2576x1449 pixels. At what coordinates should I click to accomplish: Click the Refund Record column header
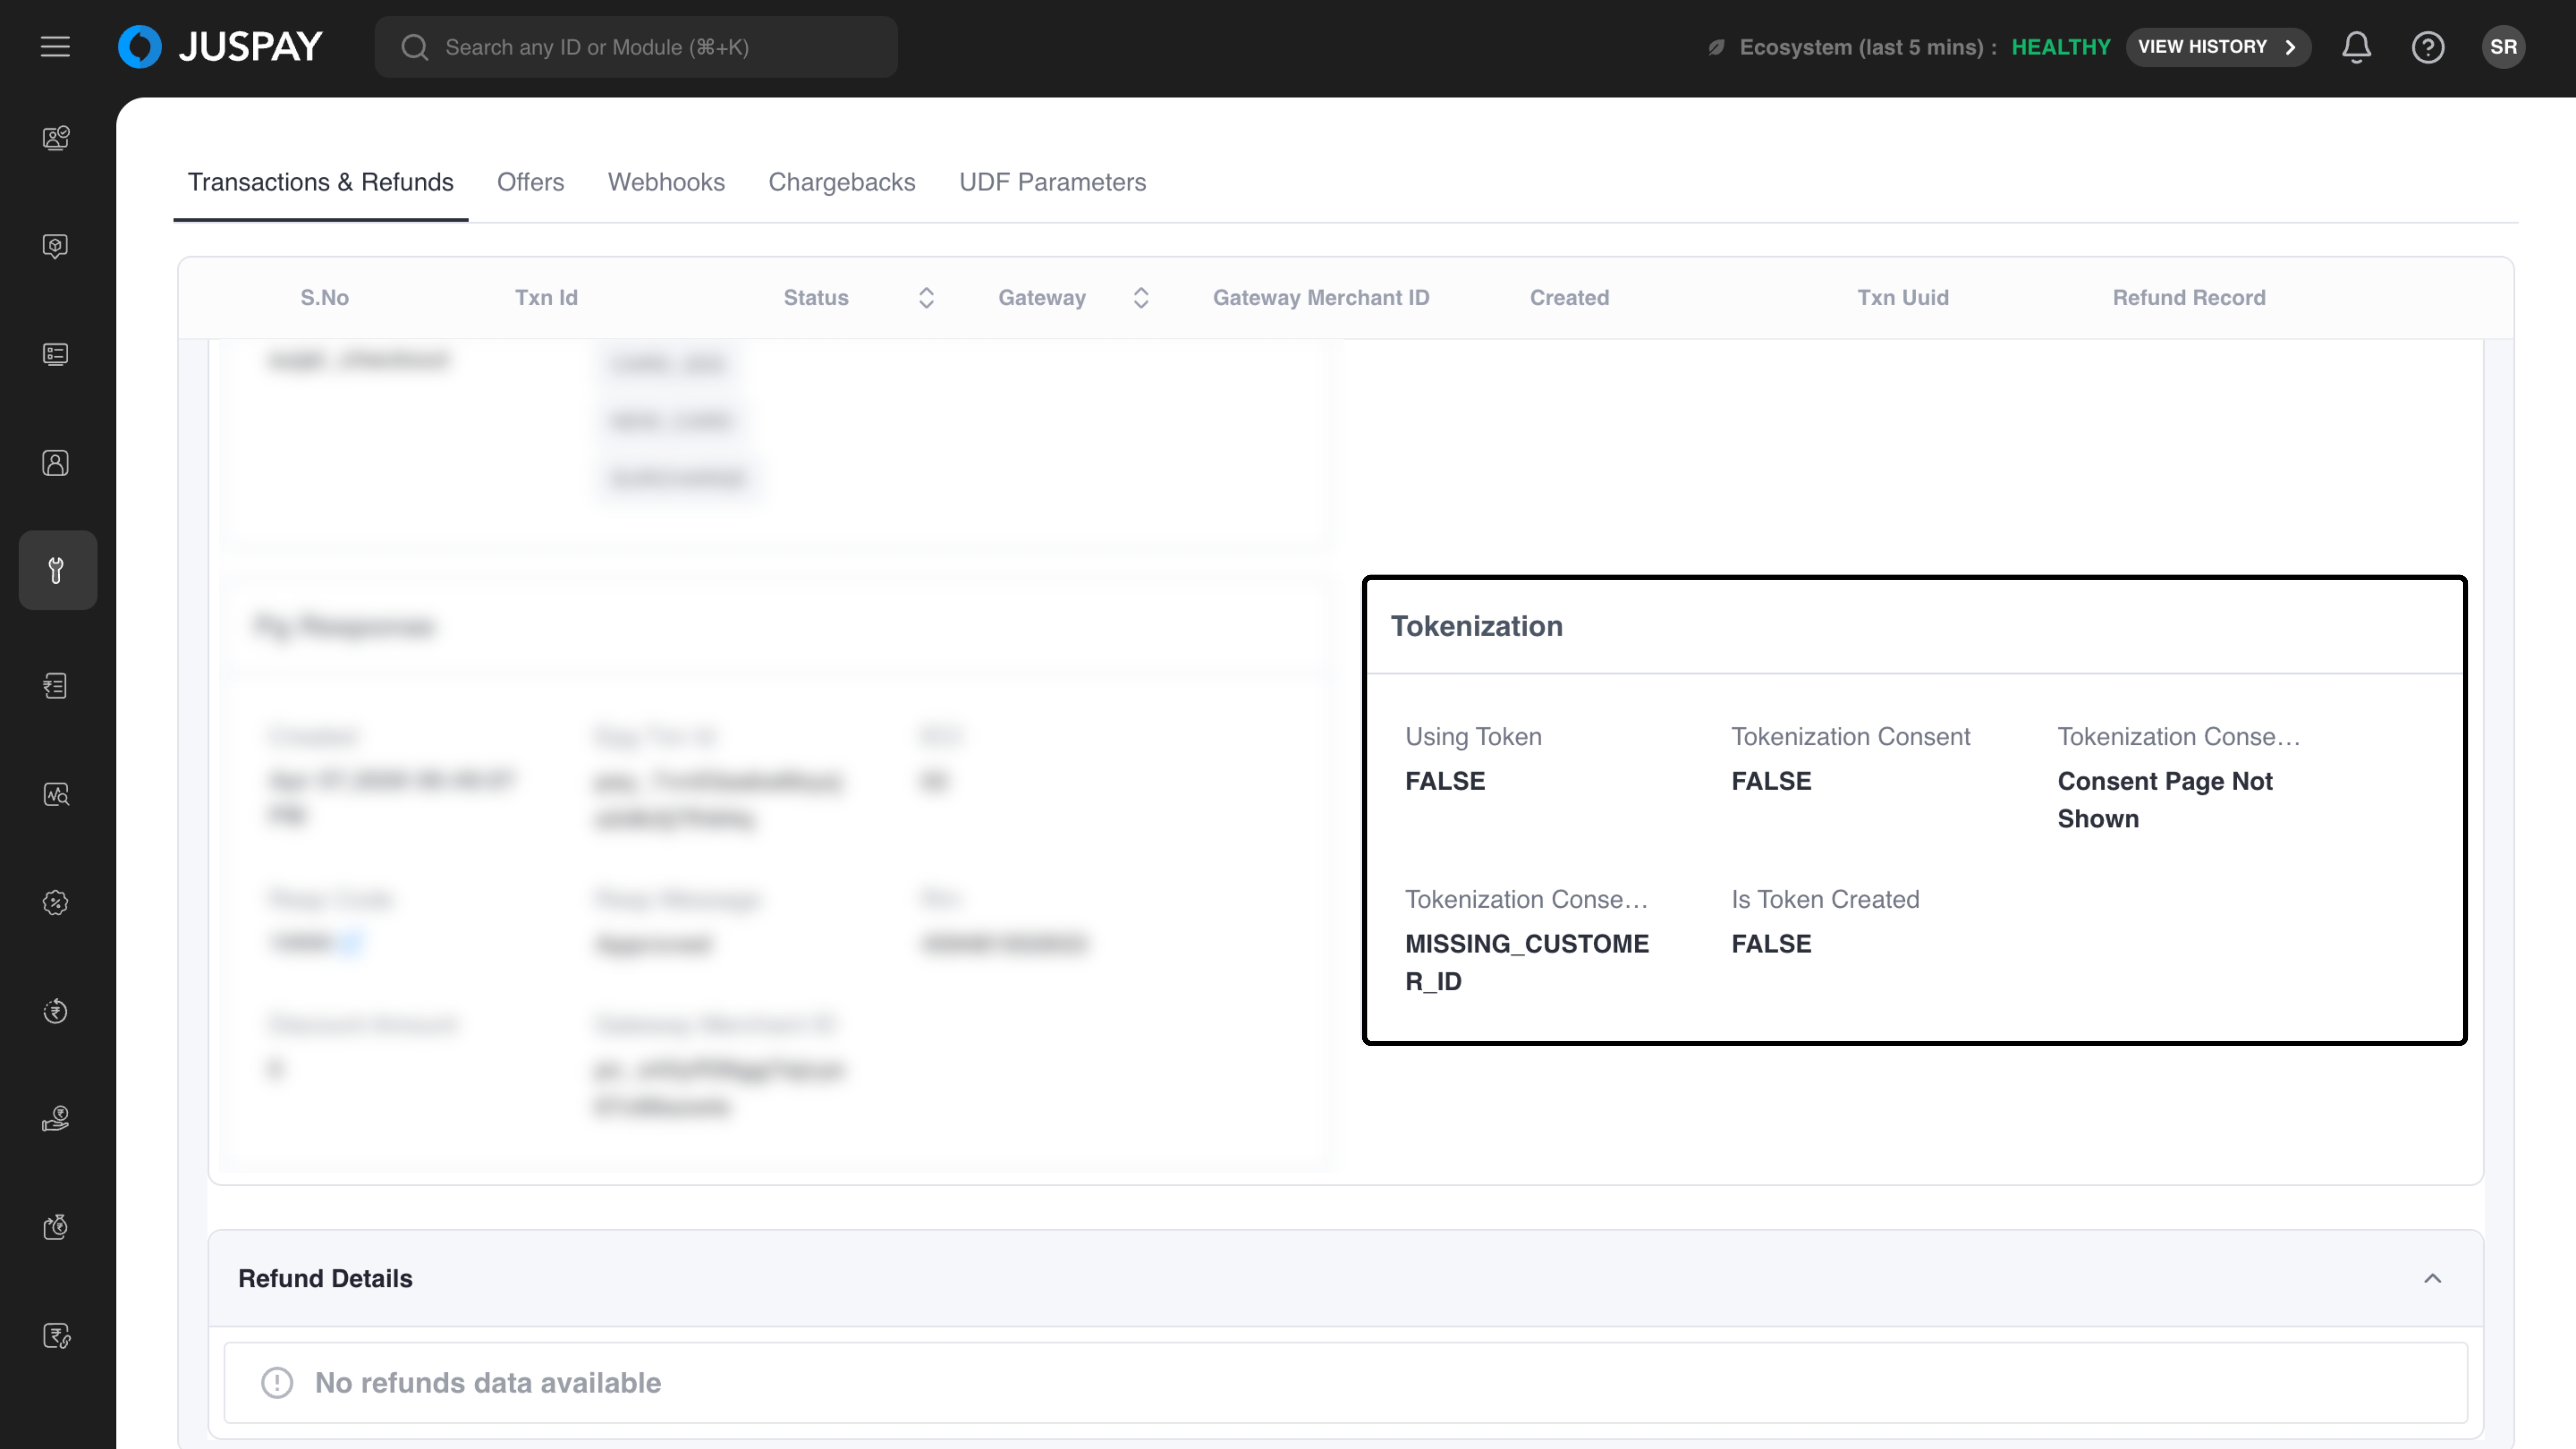[x=2189, y=298]
